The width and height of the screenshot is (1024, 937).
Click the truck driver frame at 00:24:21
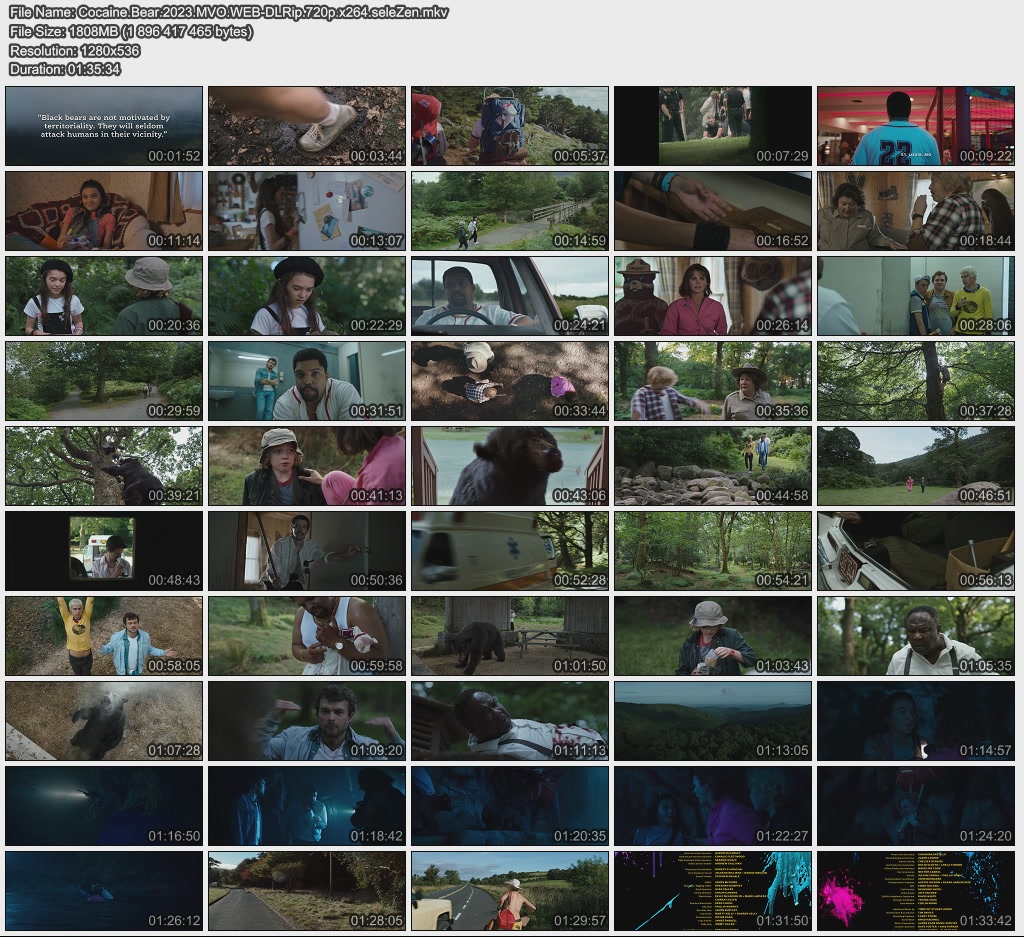click(510, 296)
